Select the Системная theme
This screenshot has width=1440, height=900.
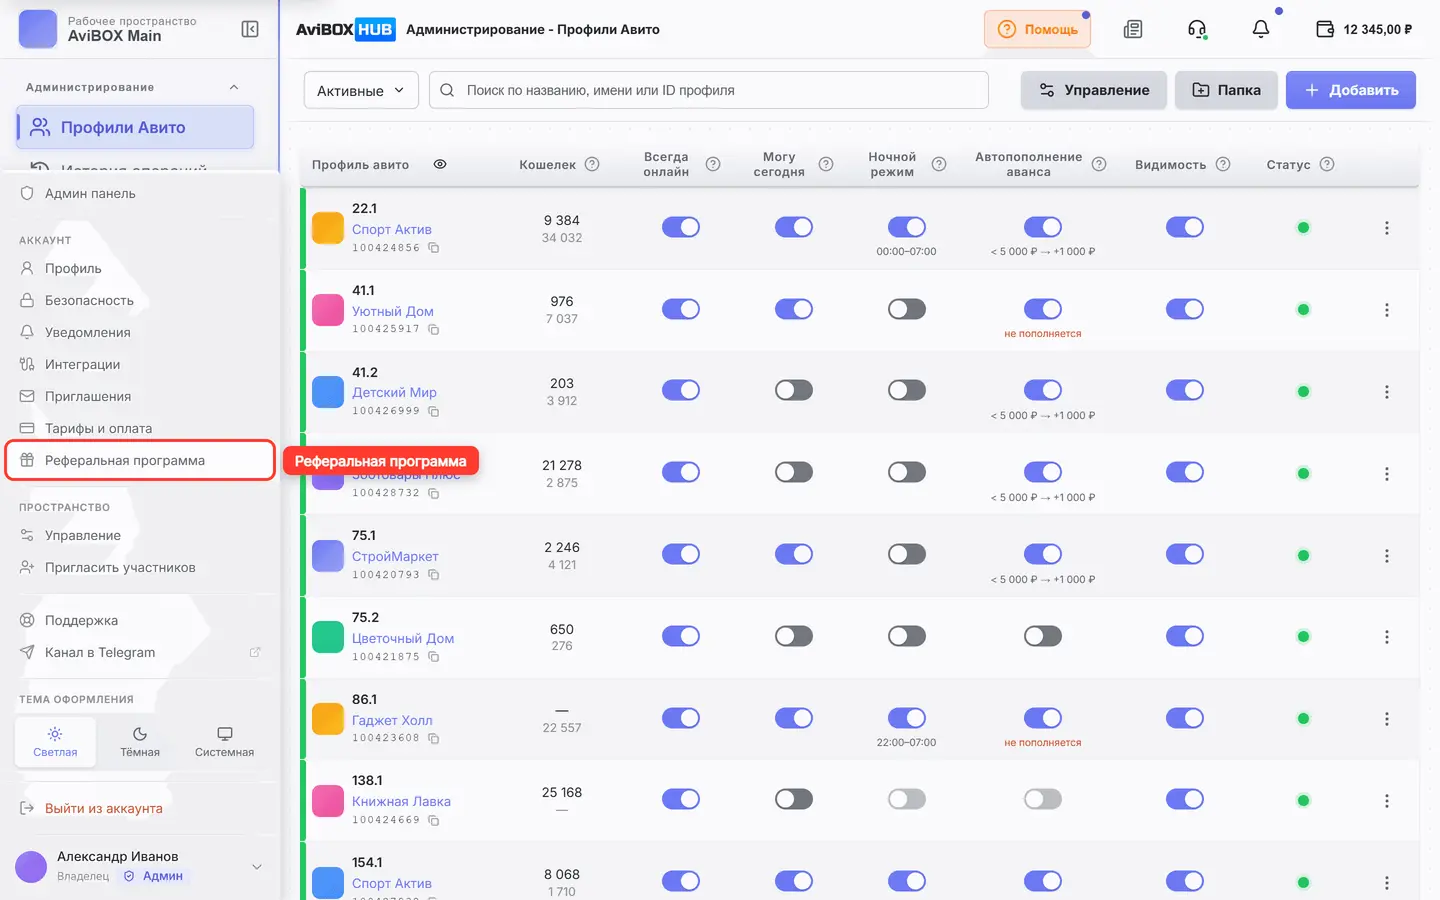(x=225, y=741)
